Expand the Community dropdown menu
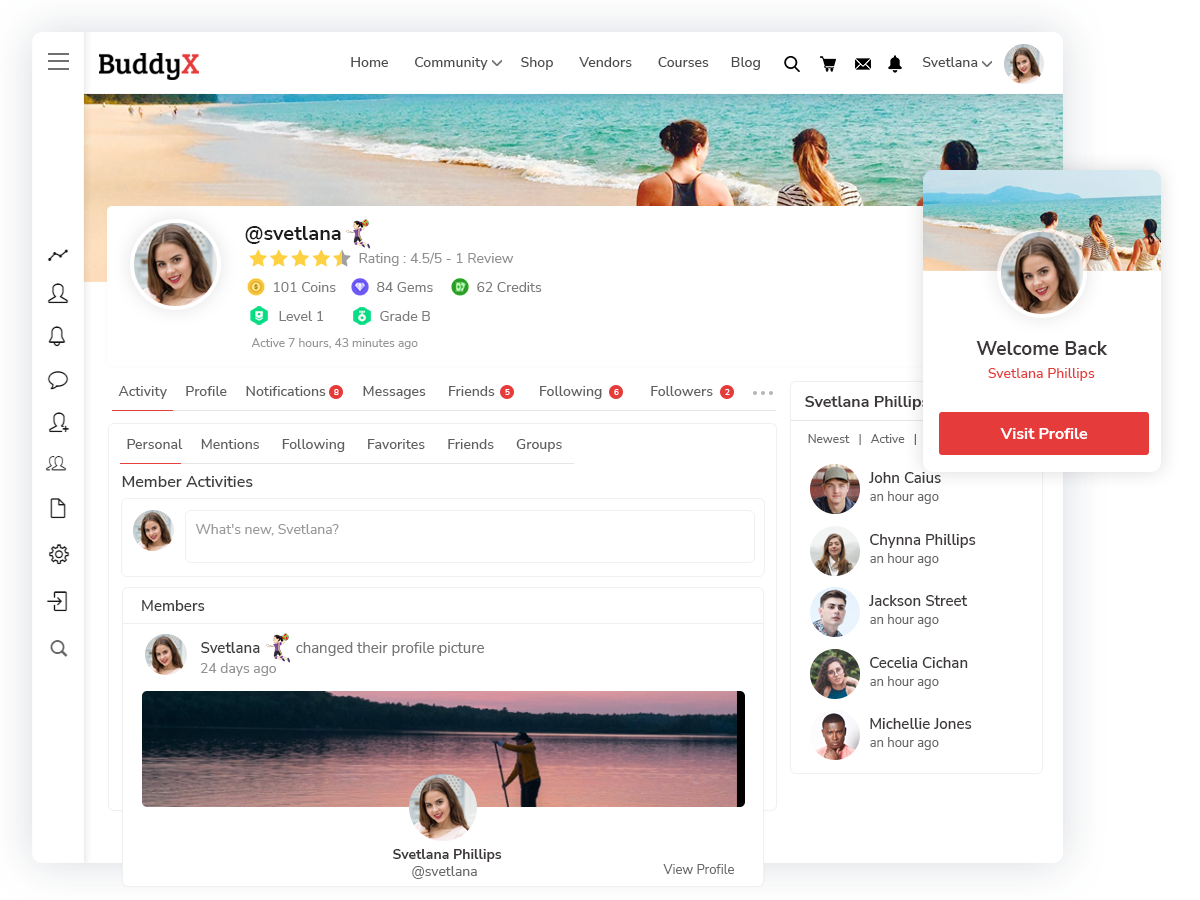Viewport: 1200px width, 900px height. (457, 62)
